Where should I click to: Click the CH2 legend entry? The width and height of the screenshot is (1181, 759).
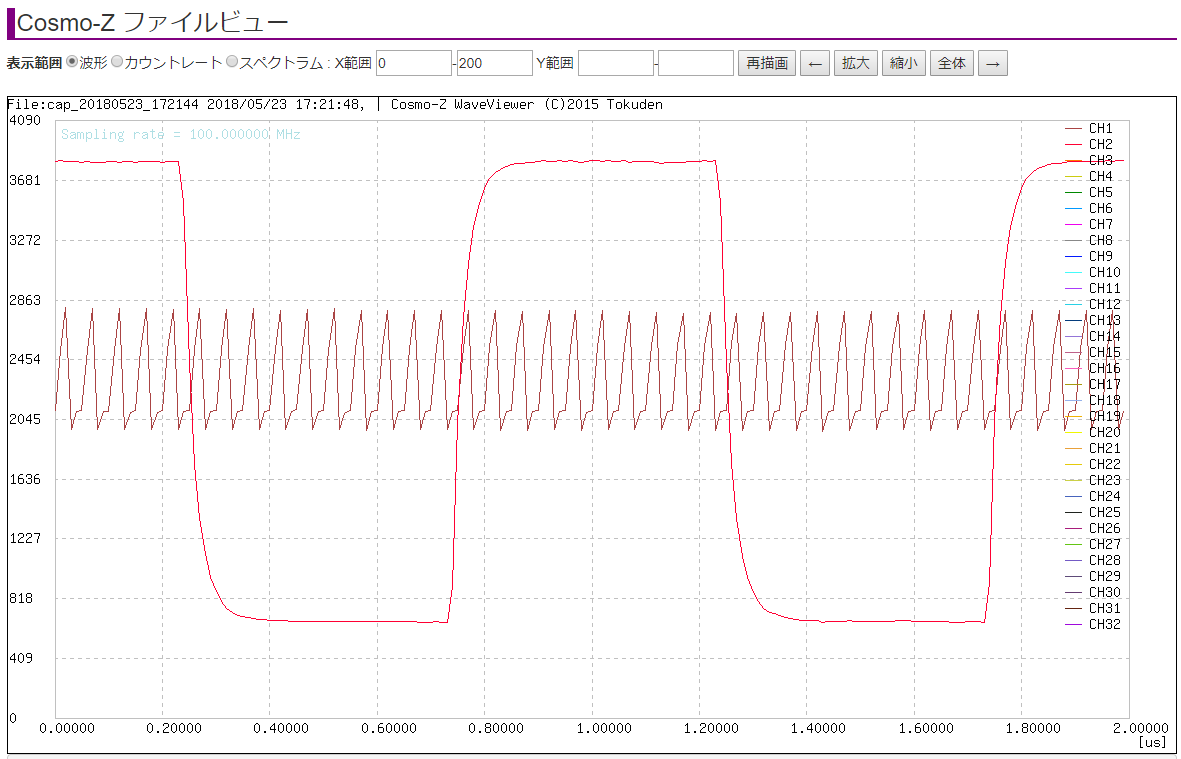click(1100, 144)
